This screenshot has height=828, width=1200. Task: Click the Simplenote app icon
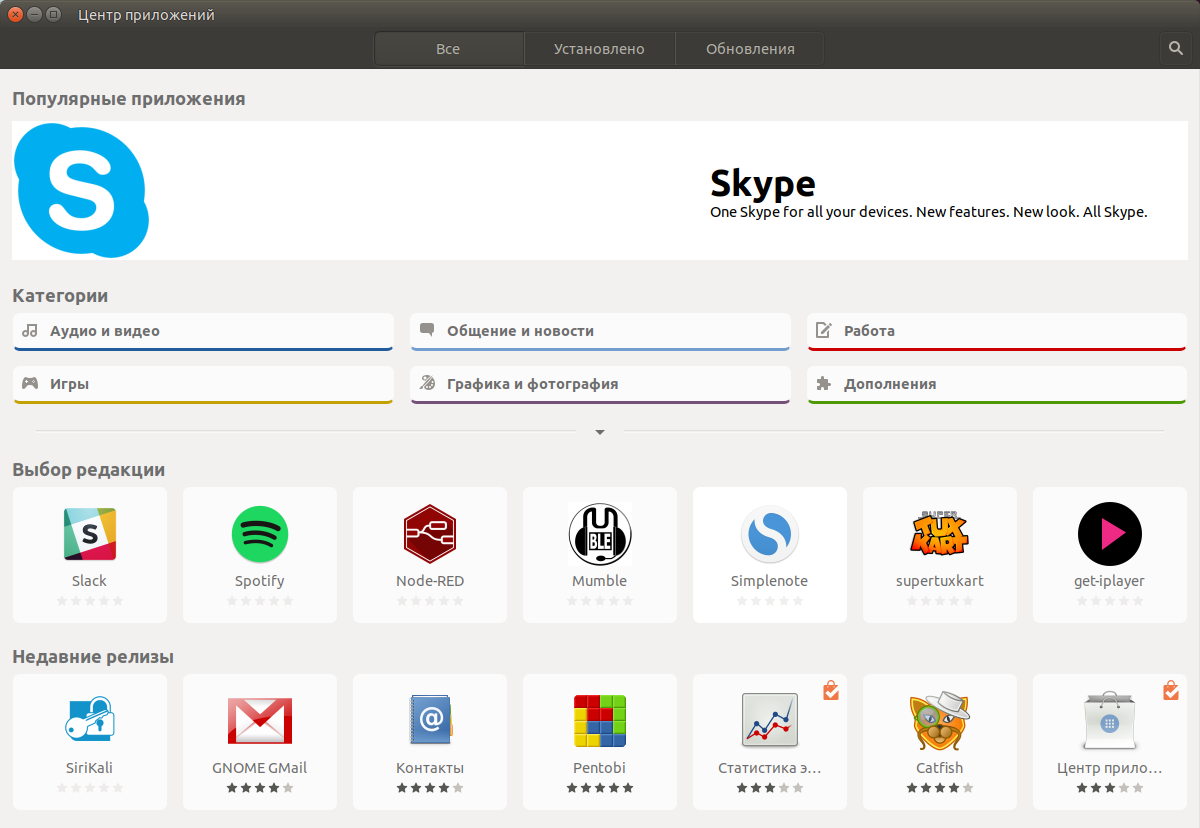pos(770,534)
